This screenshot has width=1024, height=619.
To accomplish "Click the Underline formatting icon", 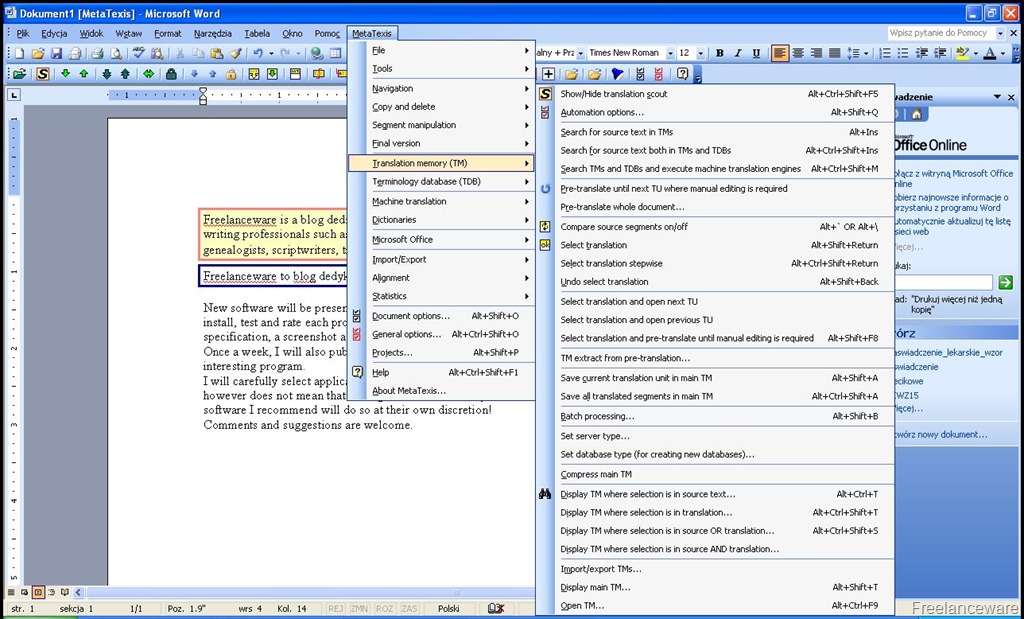I will 756,54.
